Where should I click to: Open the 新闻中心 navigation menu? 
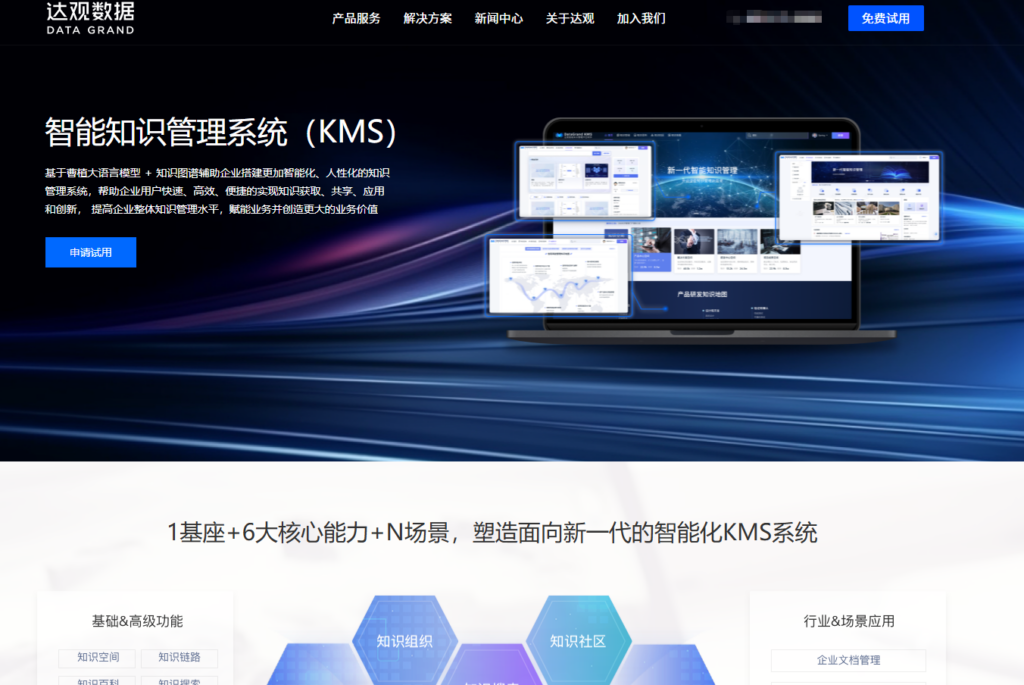[498, 17]
